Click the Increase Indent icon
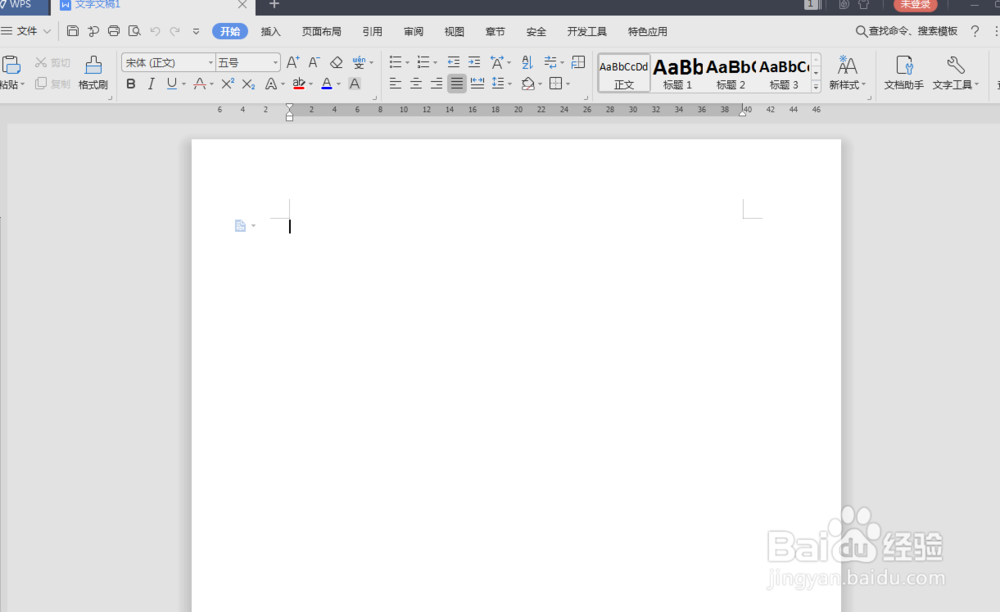Image resolution: width=1000 pixels, height=612 pixels. tap(474, 62)
